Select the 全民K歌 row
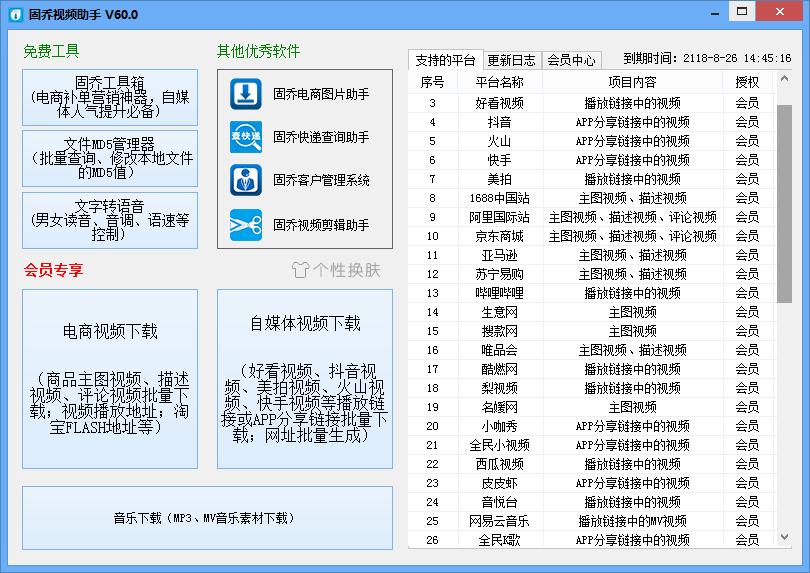The height and width of the screenshot is (573, 810). [591, 540]
